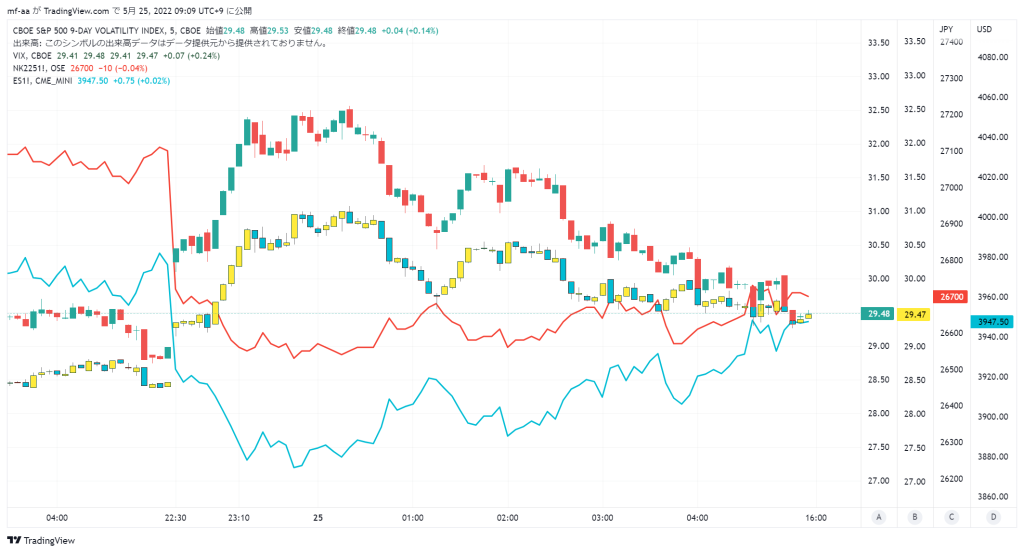This screenshot has height=553, width=1024.
Task: Click the +0.04 (+0.14%) change value
Action: click(x=410, y=31)
